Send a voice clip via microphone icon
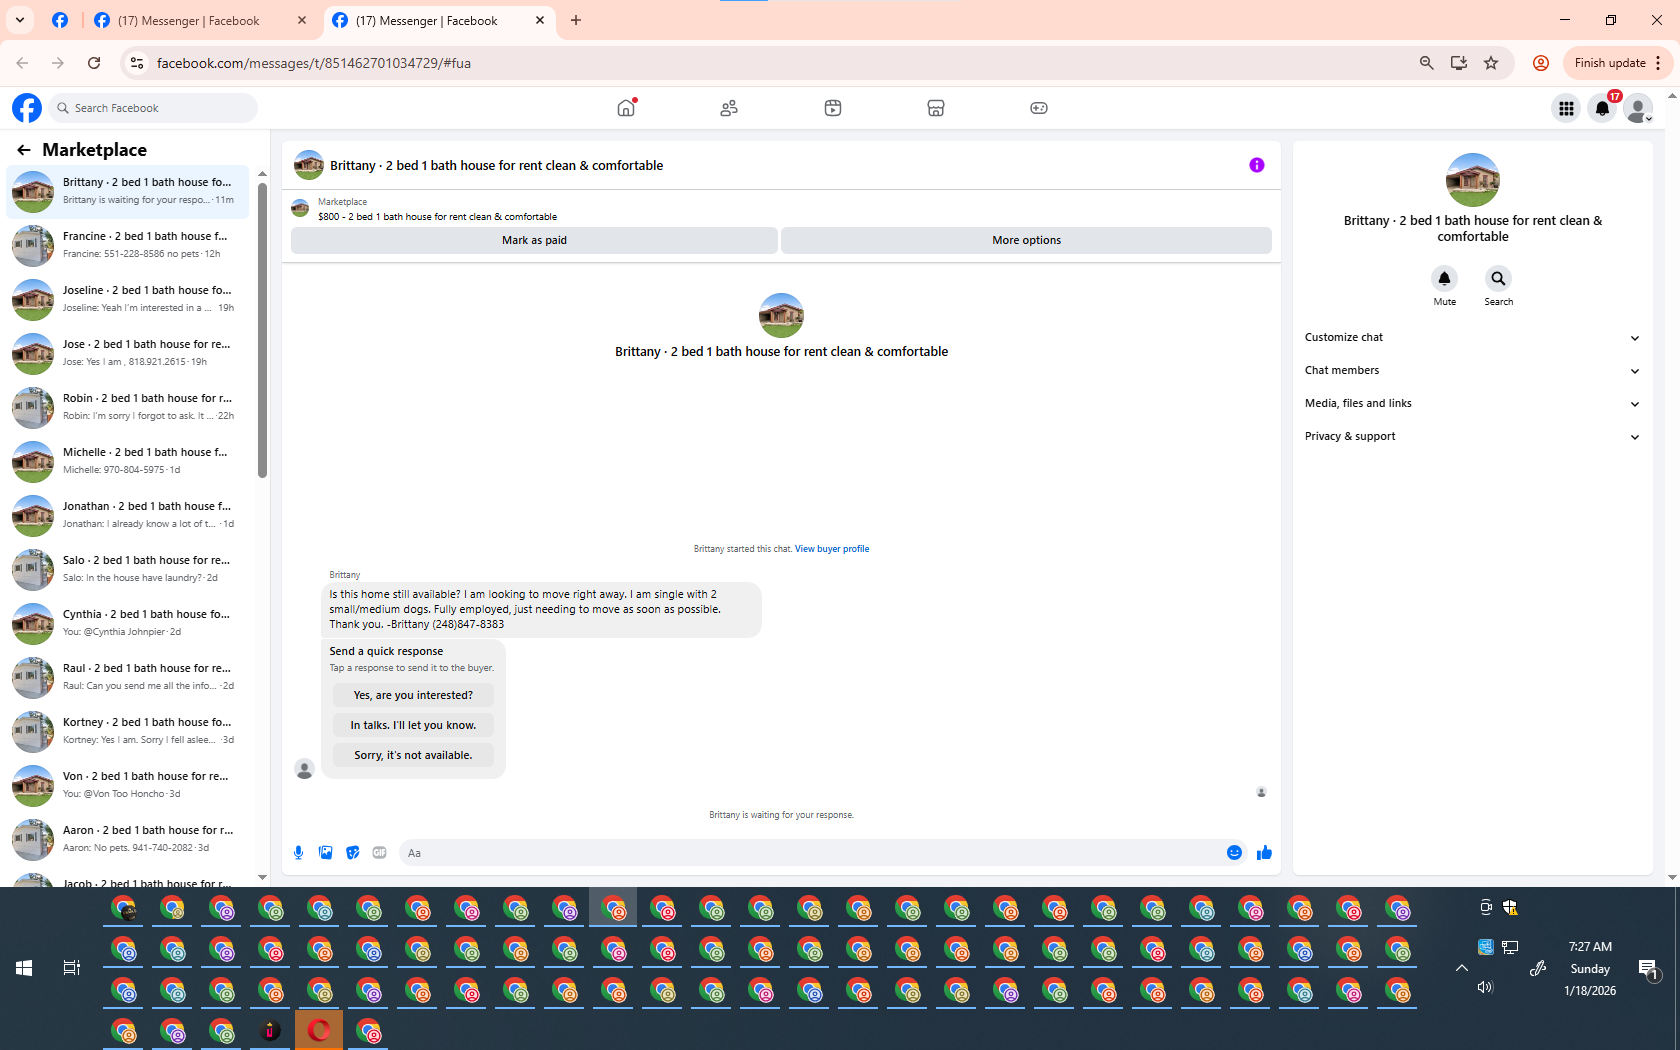1680x1050 pixels. click(x=298, y=853)
